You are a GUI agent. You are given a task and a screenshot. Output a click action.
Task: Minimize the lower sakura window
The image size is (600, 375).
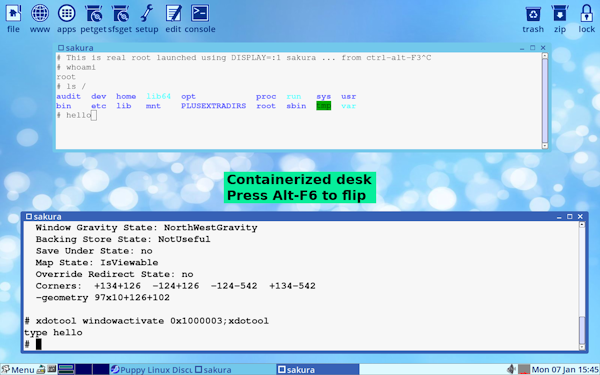559,217
